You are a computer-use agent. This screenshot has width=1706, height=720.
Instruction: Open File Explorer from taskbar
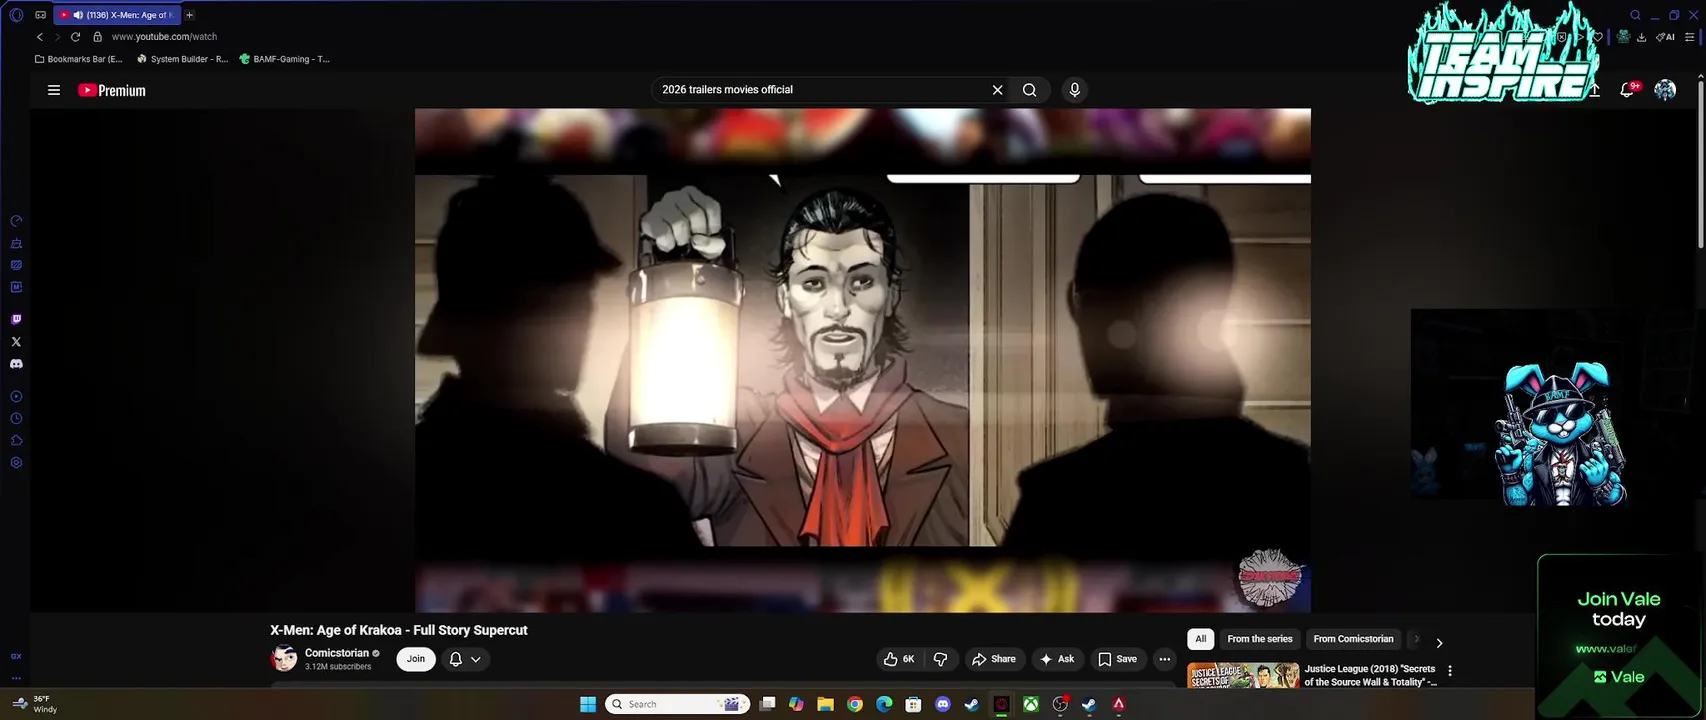pyautogui.click(x=825, y=704)
